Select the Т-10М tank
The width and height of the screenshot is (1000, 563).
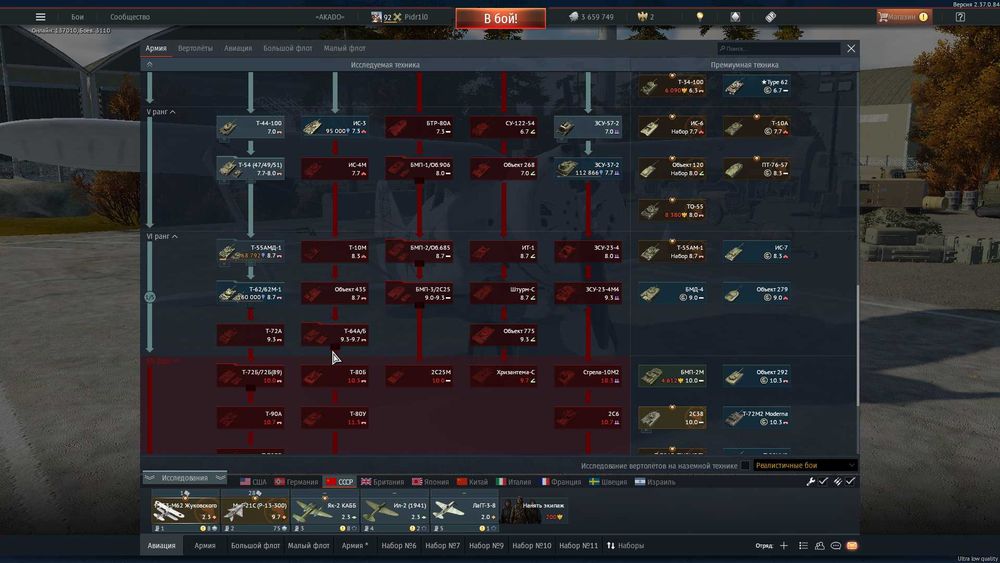335,251
